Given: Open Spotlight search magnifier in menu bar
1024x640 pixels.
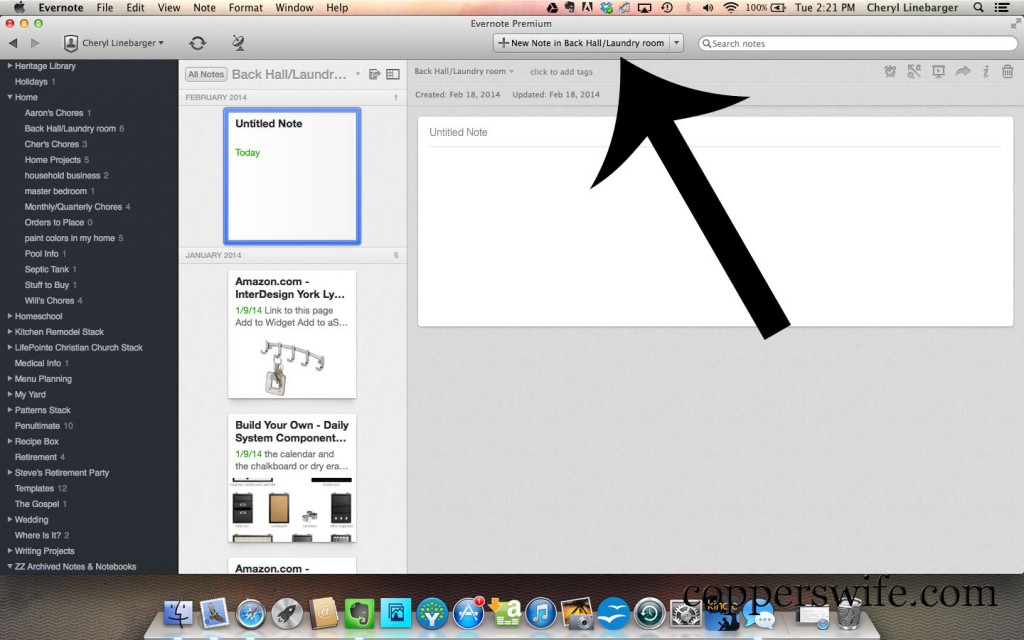Looking at the screenshot, I should tap(978, 8).
